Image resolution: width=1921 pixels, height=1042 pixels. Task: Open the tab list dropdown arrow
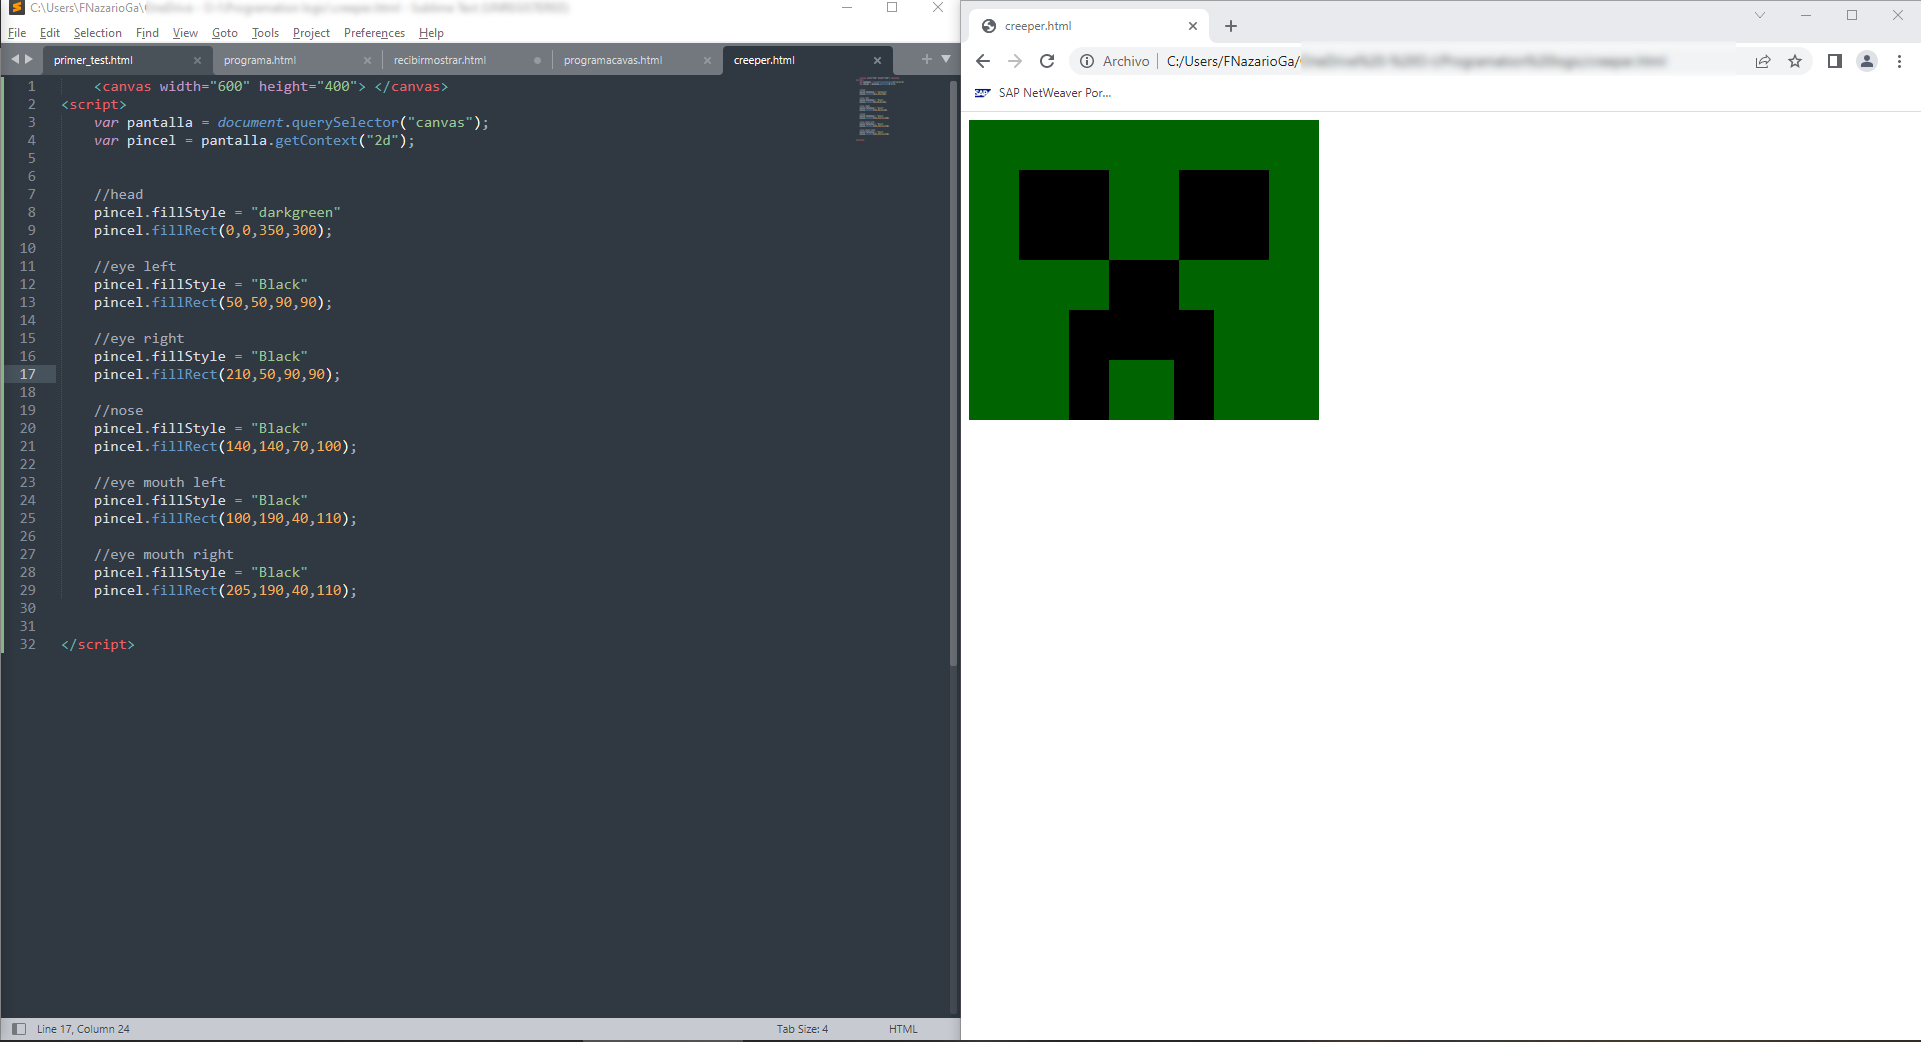coord(946,59)
